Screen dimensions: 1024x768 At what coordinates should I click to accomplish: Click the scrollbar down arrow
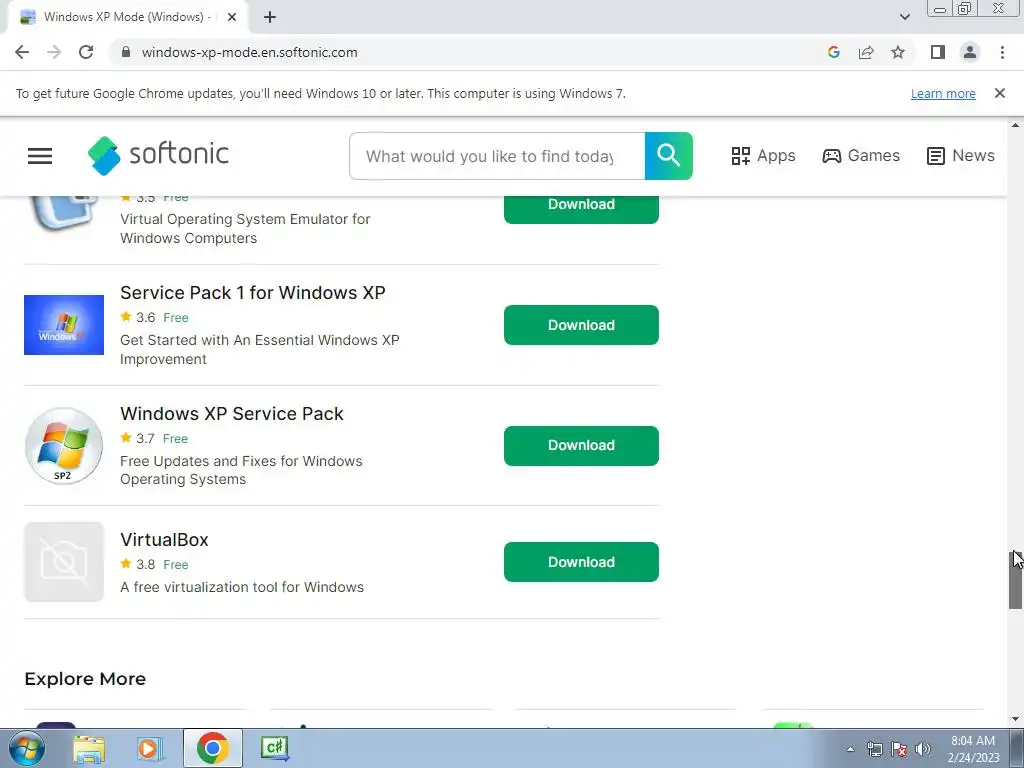pyautogui.click(x=1016, y=719)
